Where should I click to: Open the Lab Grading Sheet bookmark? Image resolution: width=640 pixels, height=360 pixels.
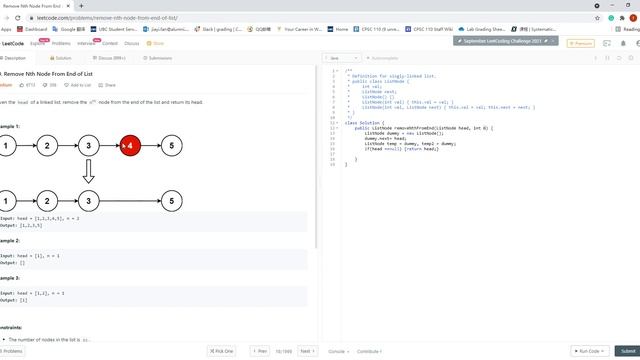point(482,29)
